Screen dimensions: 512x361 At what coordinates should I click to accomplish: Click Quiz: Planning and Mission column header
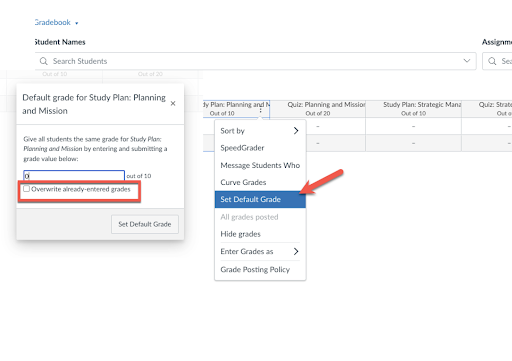pyautogui.click(x=318, y=109)
